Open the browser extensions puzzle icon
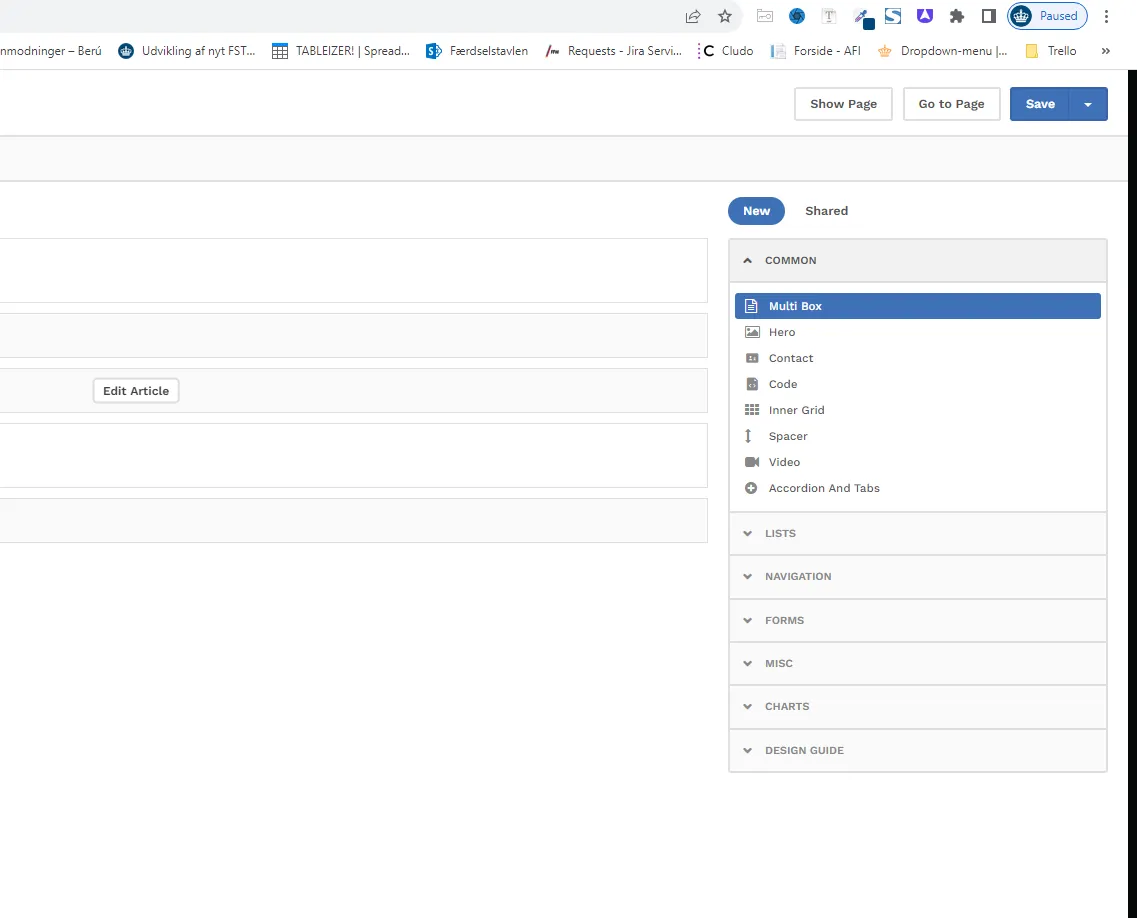 pos(957,16)
